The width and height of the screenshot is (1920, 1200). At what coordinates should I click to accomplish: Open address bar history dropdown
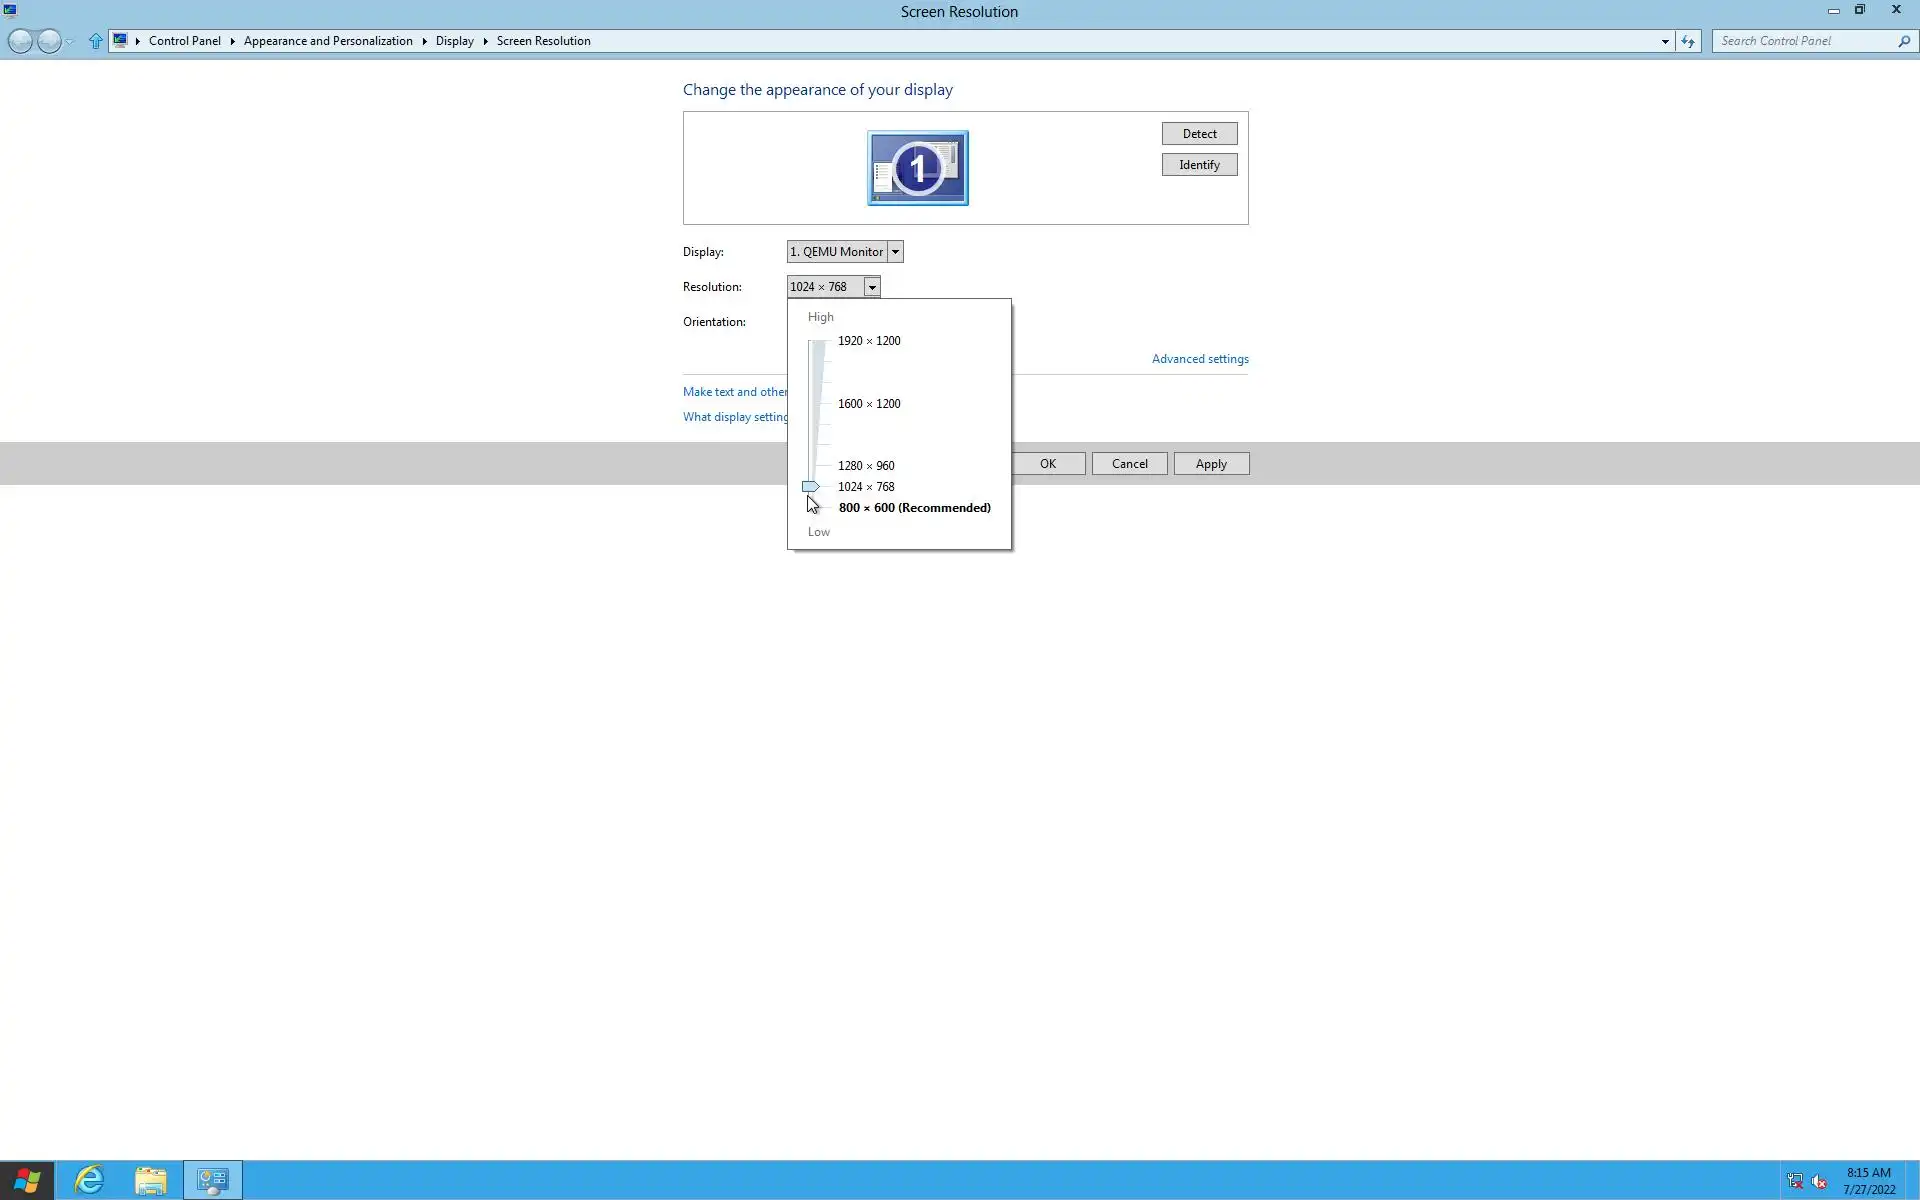point(1665,41)
